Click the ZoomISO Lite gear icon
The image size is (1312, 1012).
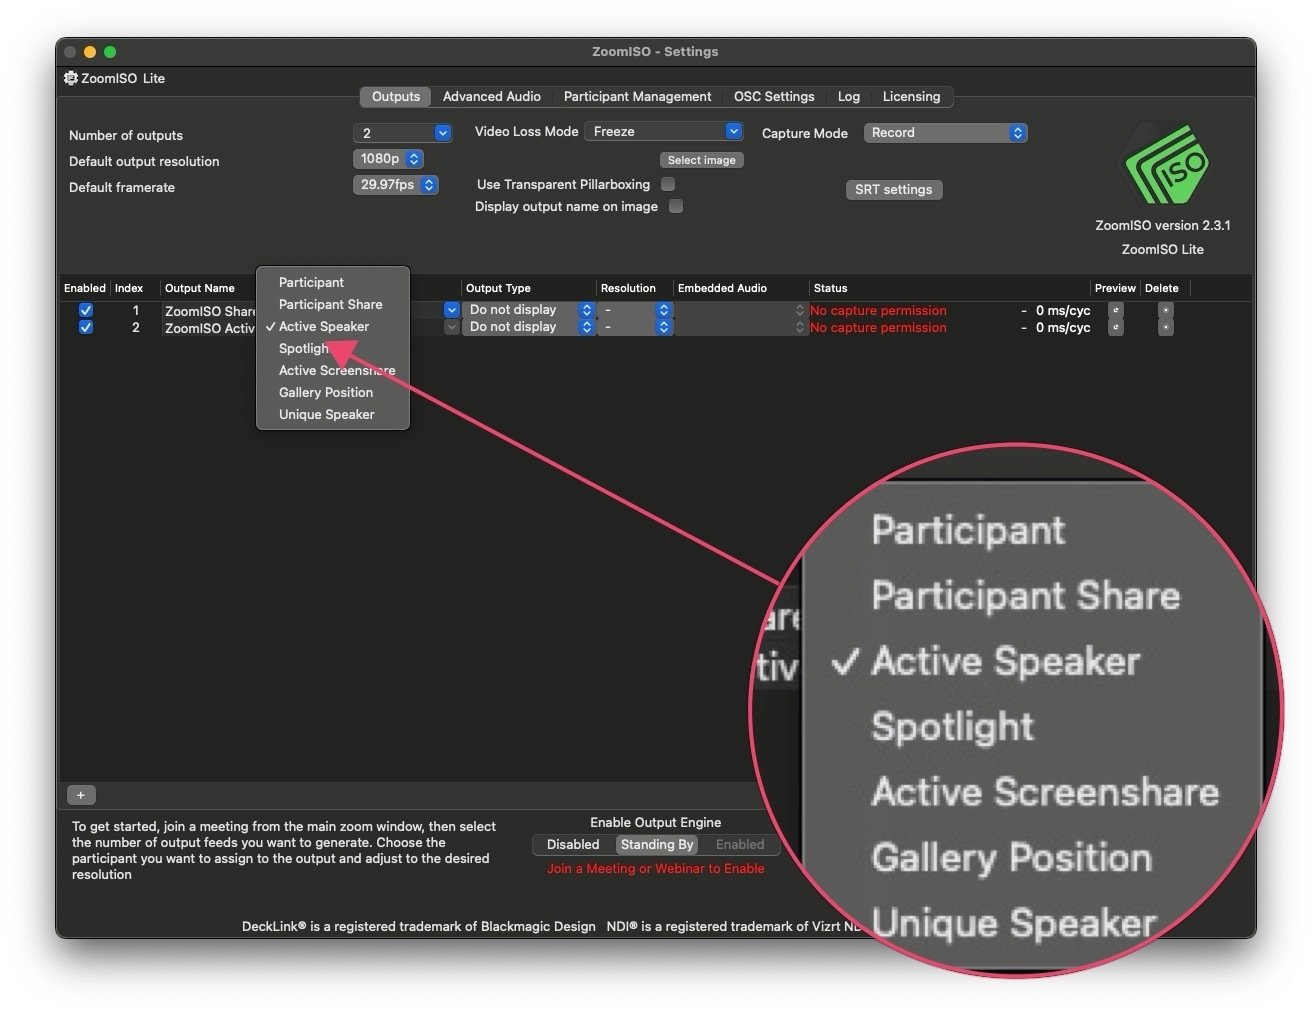(70, 78)
